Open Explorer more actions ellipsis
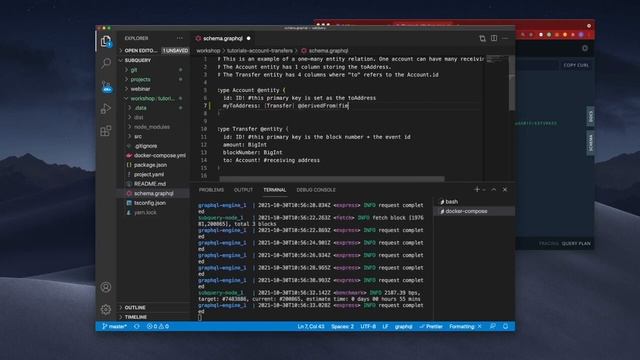Viewport: 640px width, 360px height. click(180, 38)
